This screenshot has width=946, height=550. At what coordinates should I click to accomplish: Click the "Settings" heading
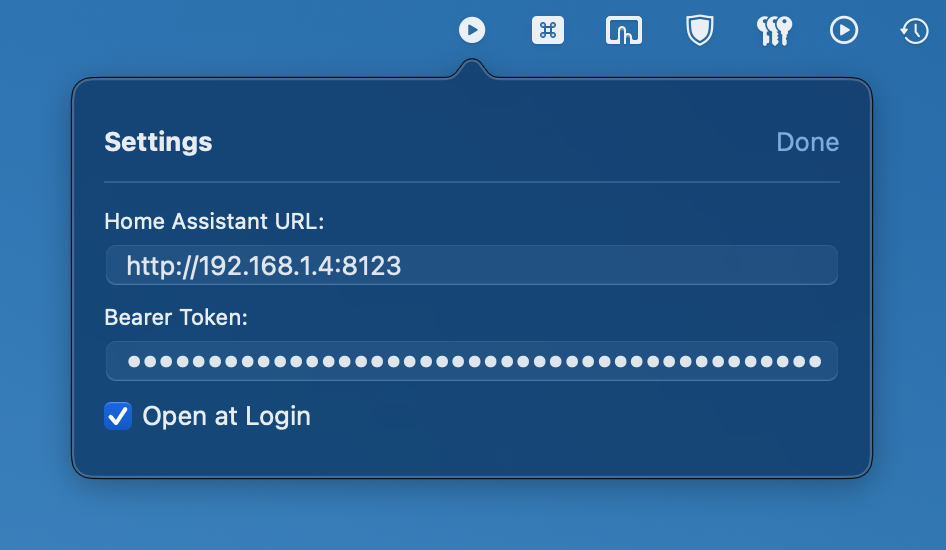tap(158, 143)
